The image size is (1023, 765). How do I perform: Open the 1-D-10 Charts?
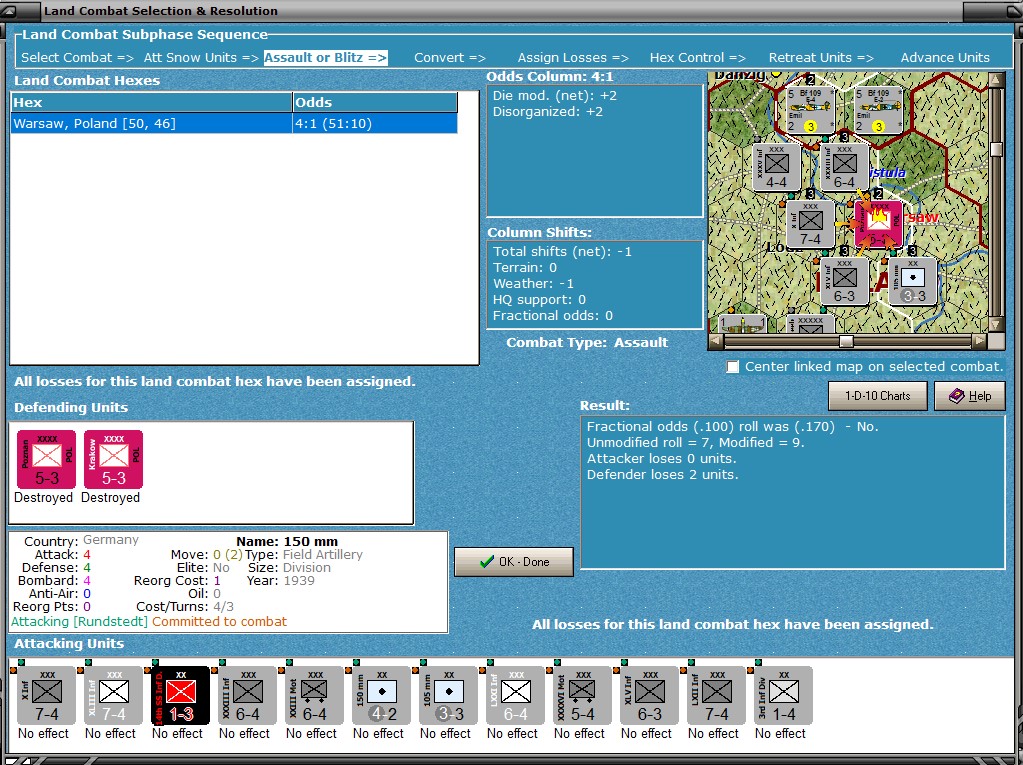878,396
